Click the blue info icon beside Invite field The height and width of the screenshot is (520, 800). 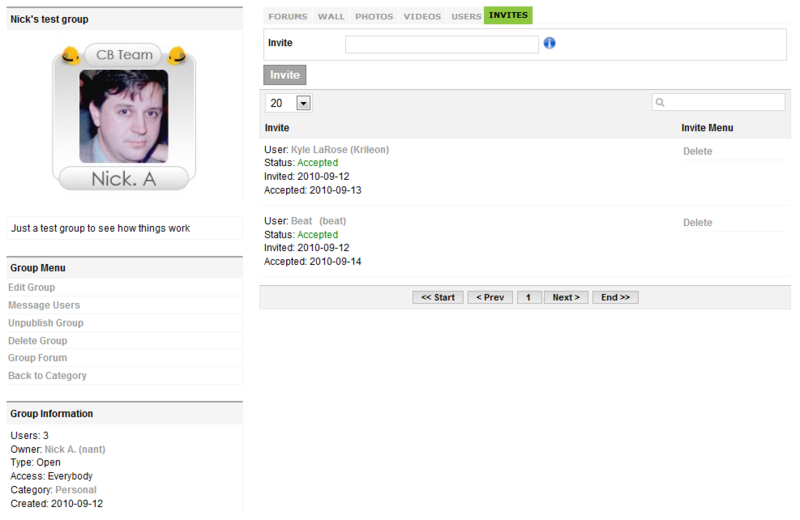tap(549, 43)
